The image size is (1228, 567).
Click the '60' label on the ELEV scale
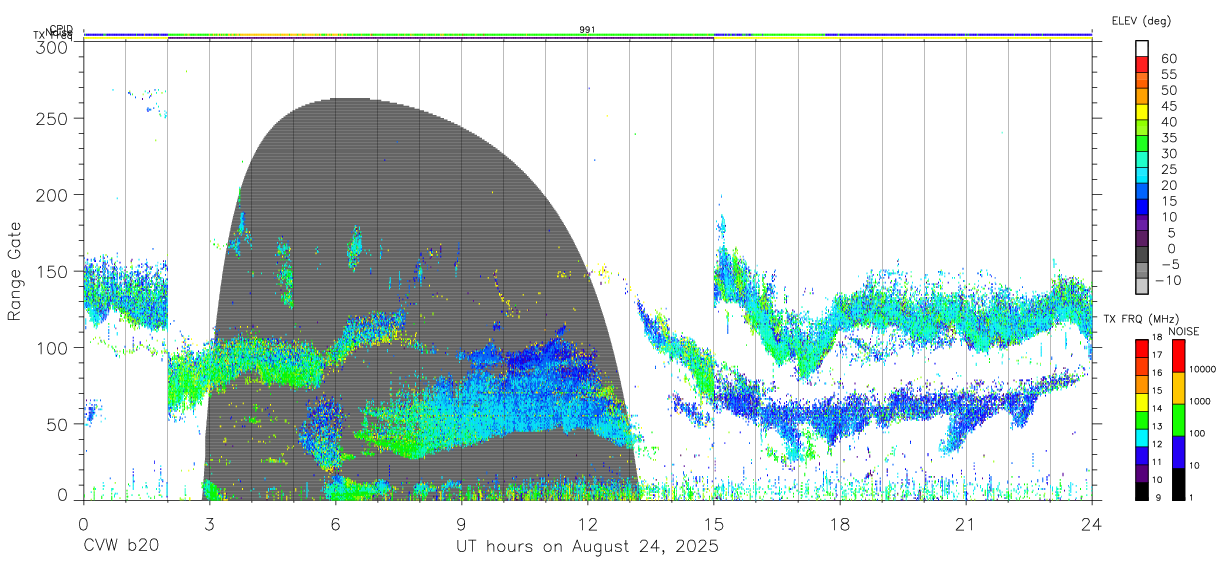point(1168,58)
